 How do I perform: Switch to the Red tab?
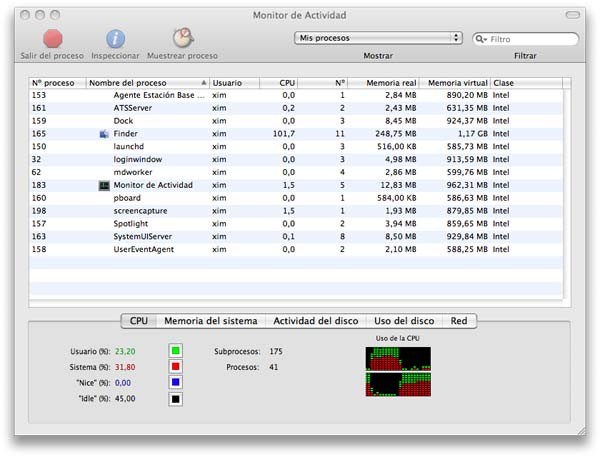point(459,321)
